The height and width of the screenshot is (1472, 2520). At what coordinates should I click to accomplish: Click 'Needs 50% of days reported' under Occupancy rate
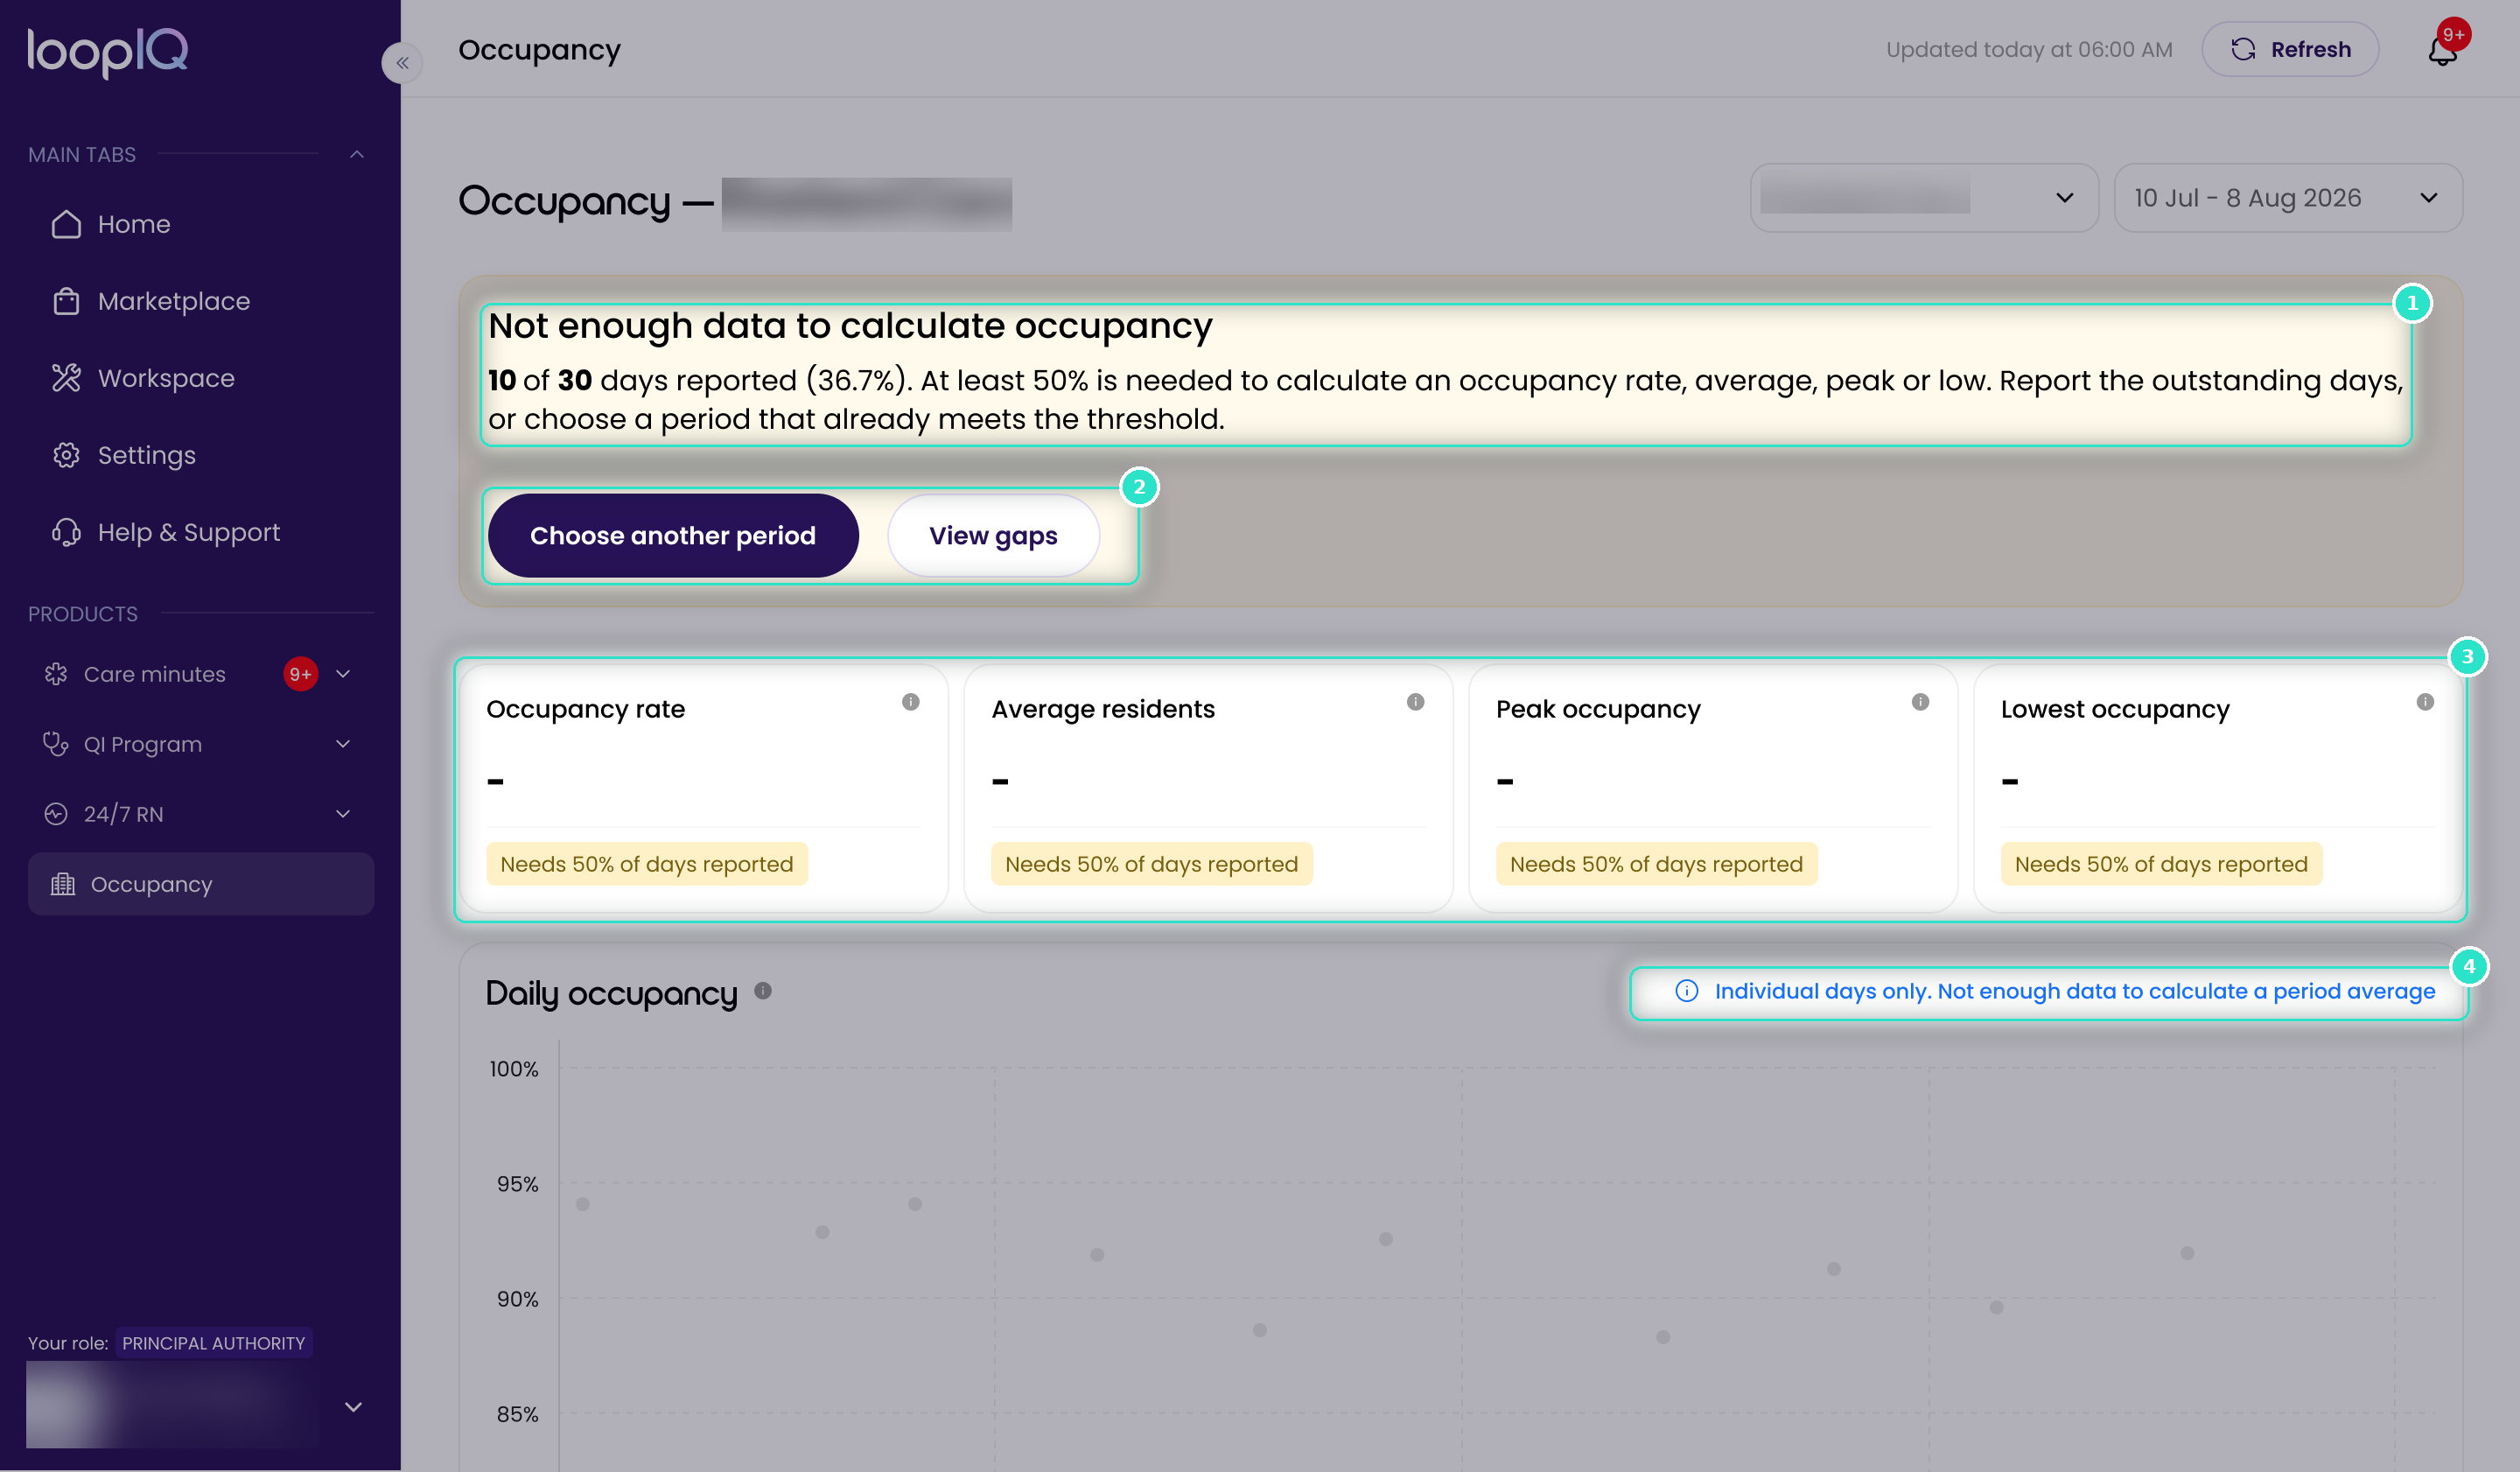647,864
